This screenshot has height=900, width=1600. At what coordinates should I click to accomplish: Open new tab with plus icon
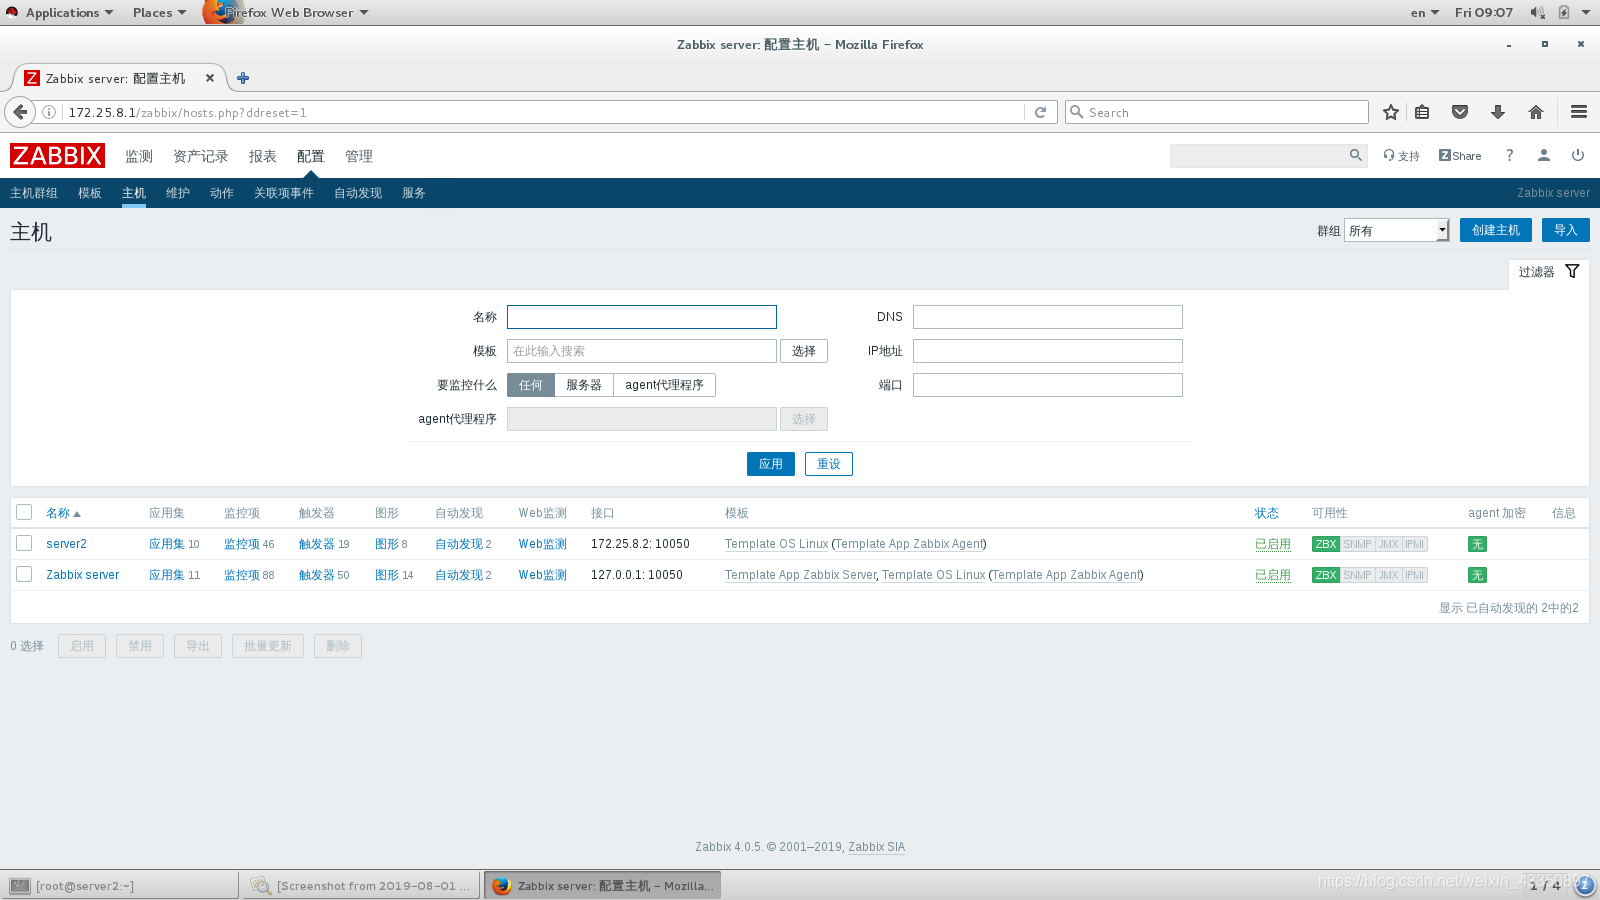[x=243, y=78]
